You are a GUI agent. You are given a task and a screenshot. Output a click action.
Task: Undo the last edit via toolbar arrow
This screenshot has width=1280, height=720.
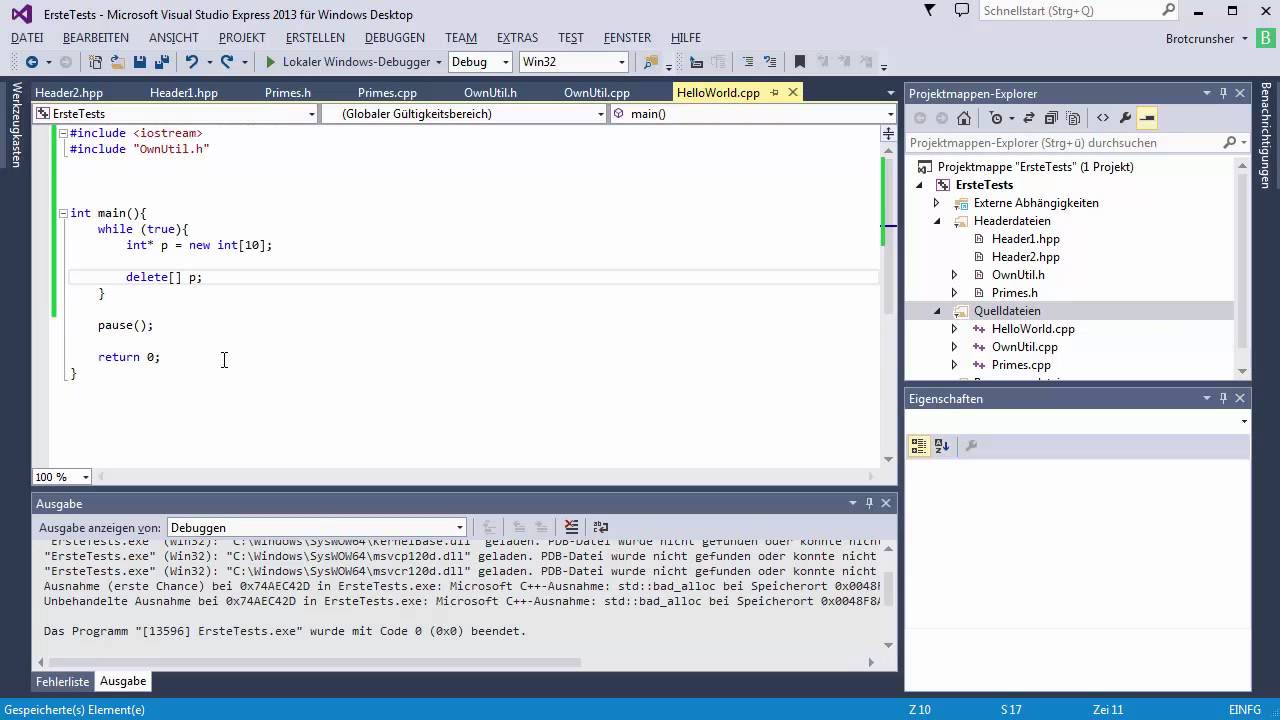[x=191, y=62]
